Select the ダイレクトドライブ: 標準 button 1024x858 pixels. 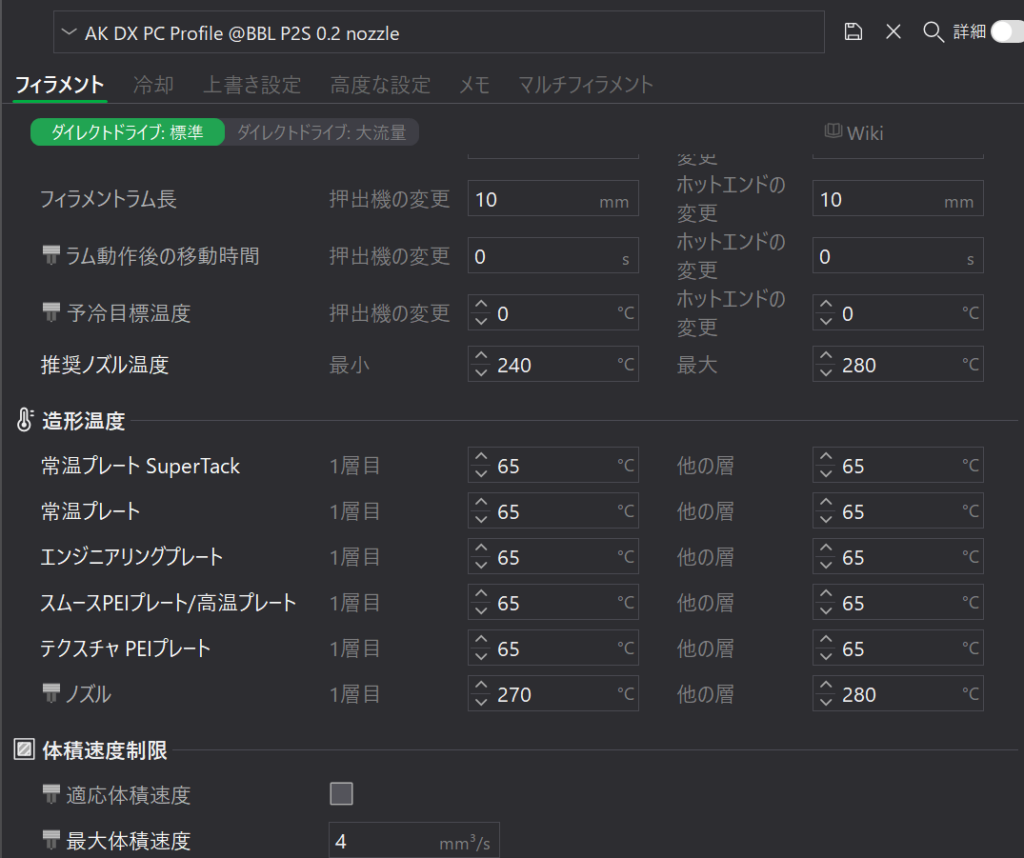pos(127,133)
